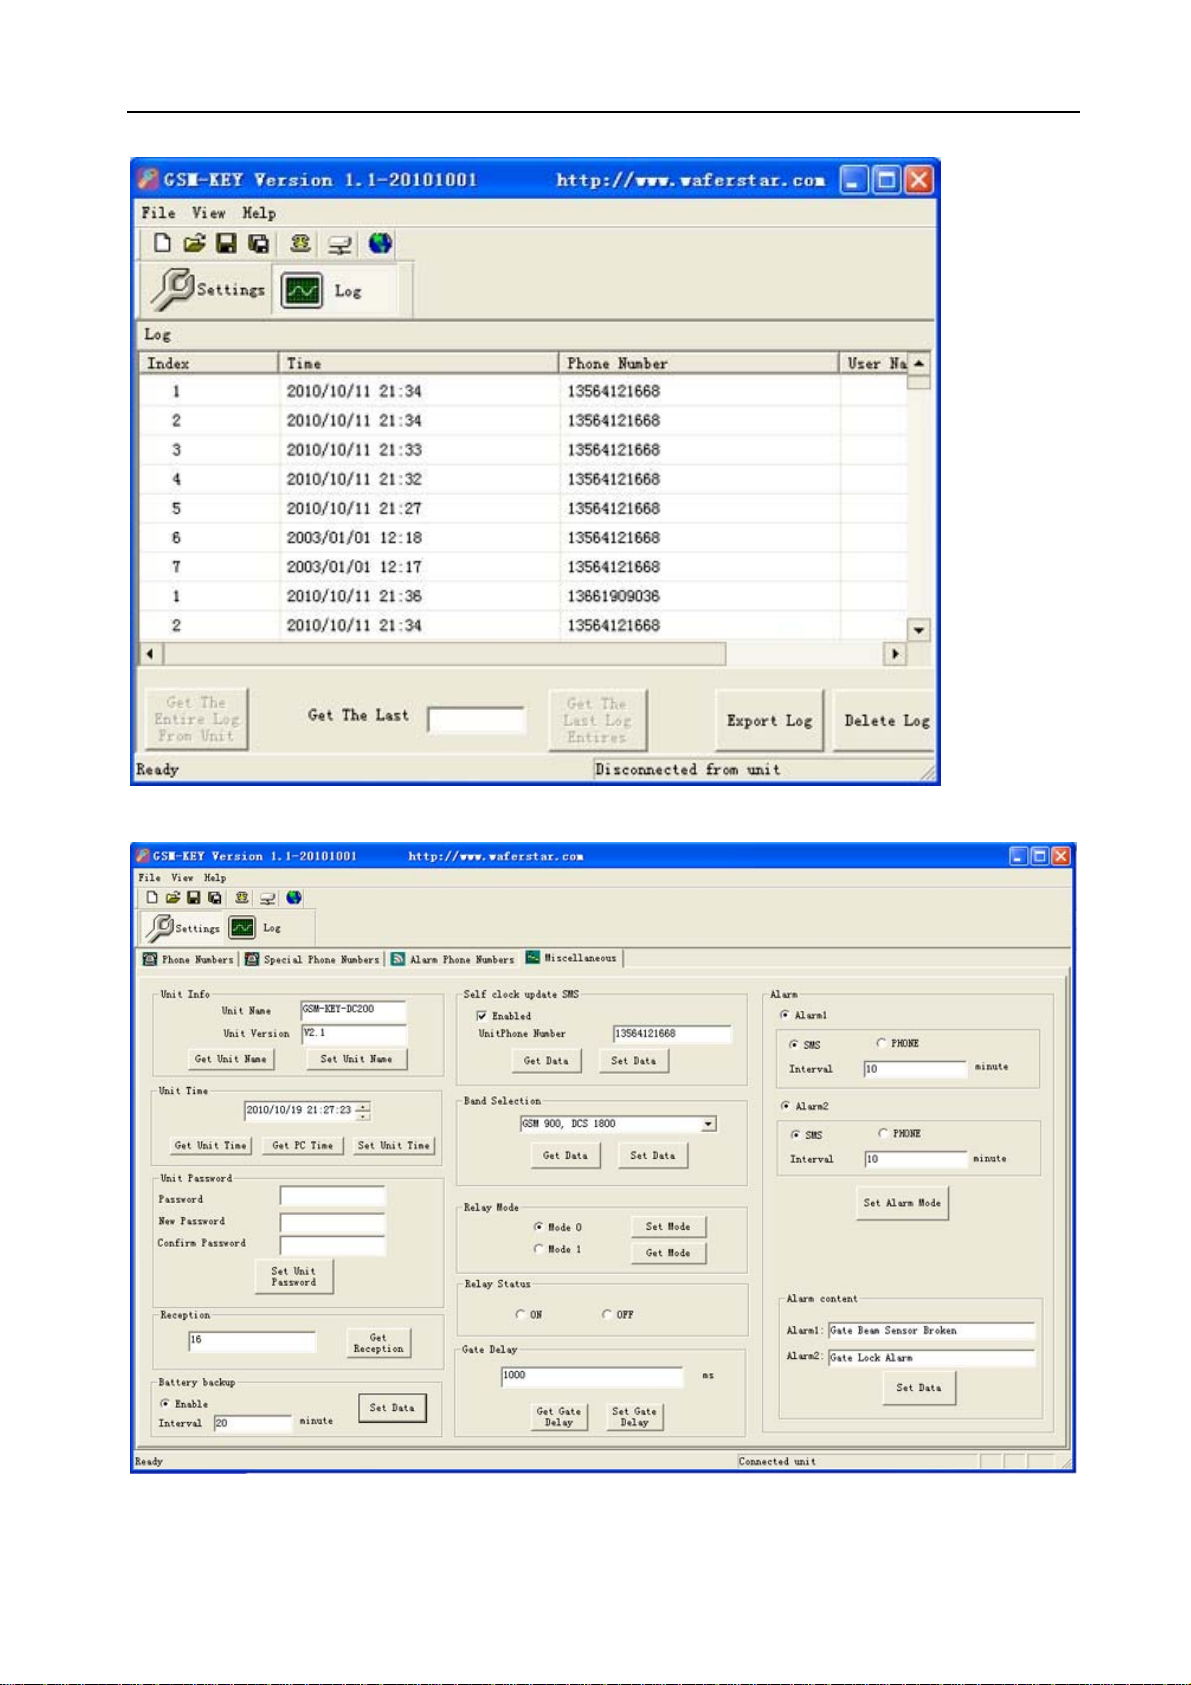This screenshot has width=1191, height=1685.
Task: Toggle Enabled checkbox for self clock update SMS
Action: click(x=482, y=1016)
